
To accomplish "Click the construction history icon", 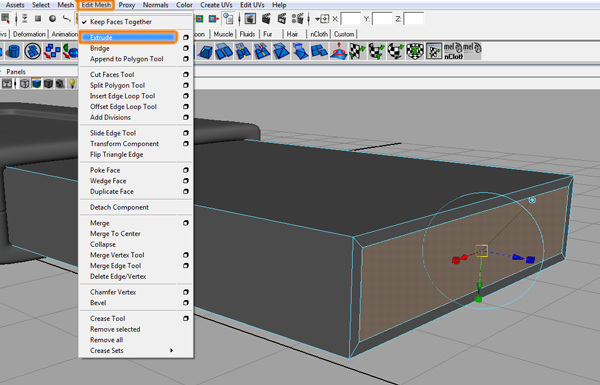I will click(x=228, y=18).
